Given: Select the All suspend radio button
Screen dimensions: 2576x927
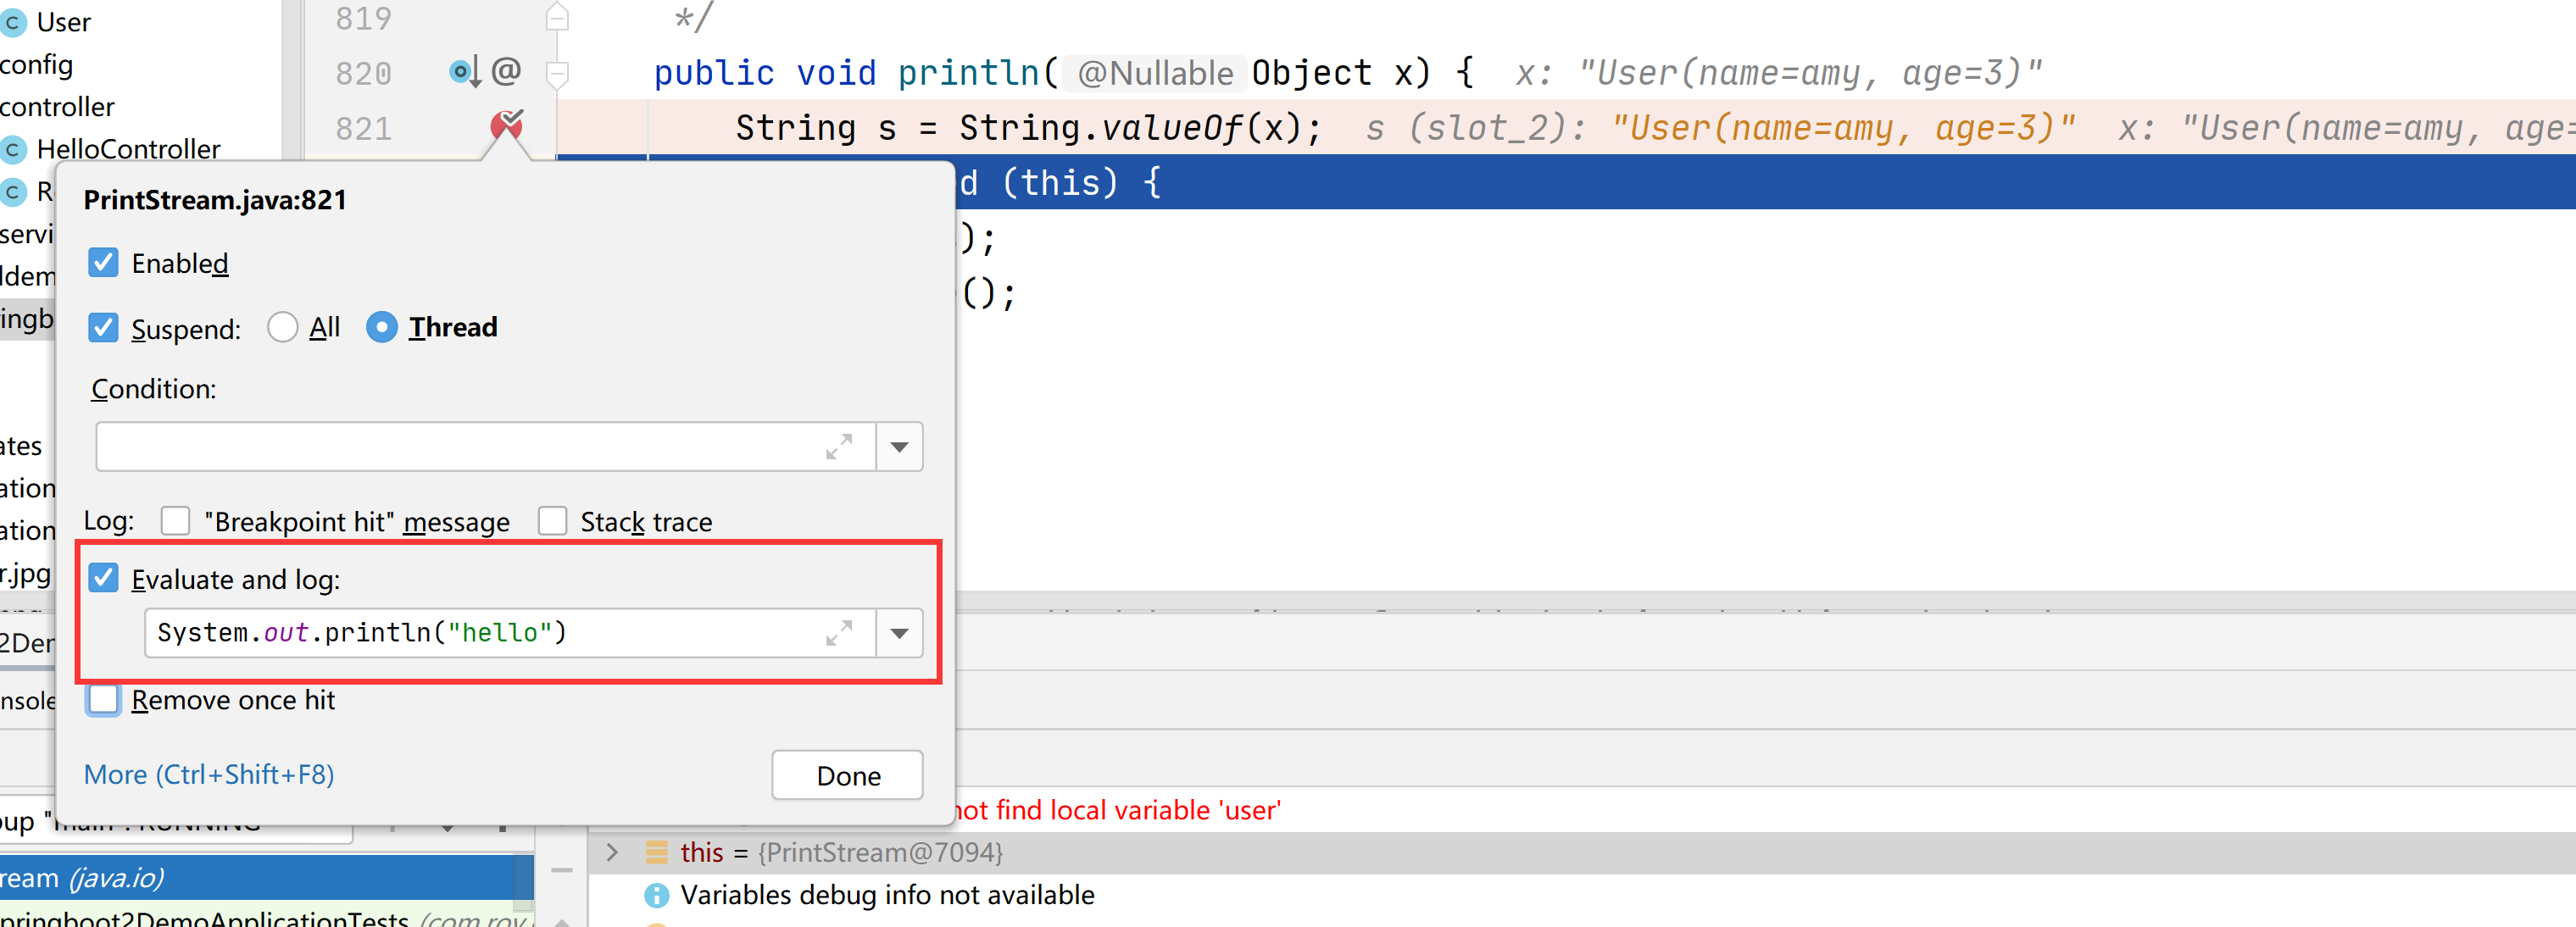Looking at the screenshot, I should pos(283,327).
